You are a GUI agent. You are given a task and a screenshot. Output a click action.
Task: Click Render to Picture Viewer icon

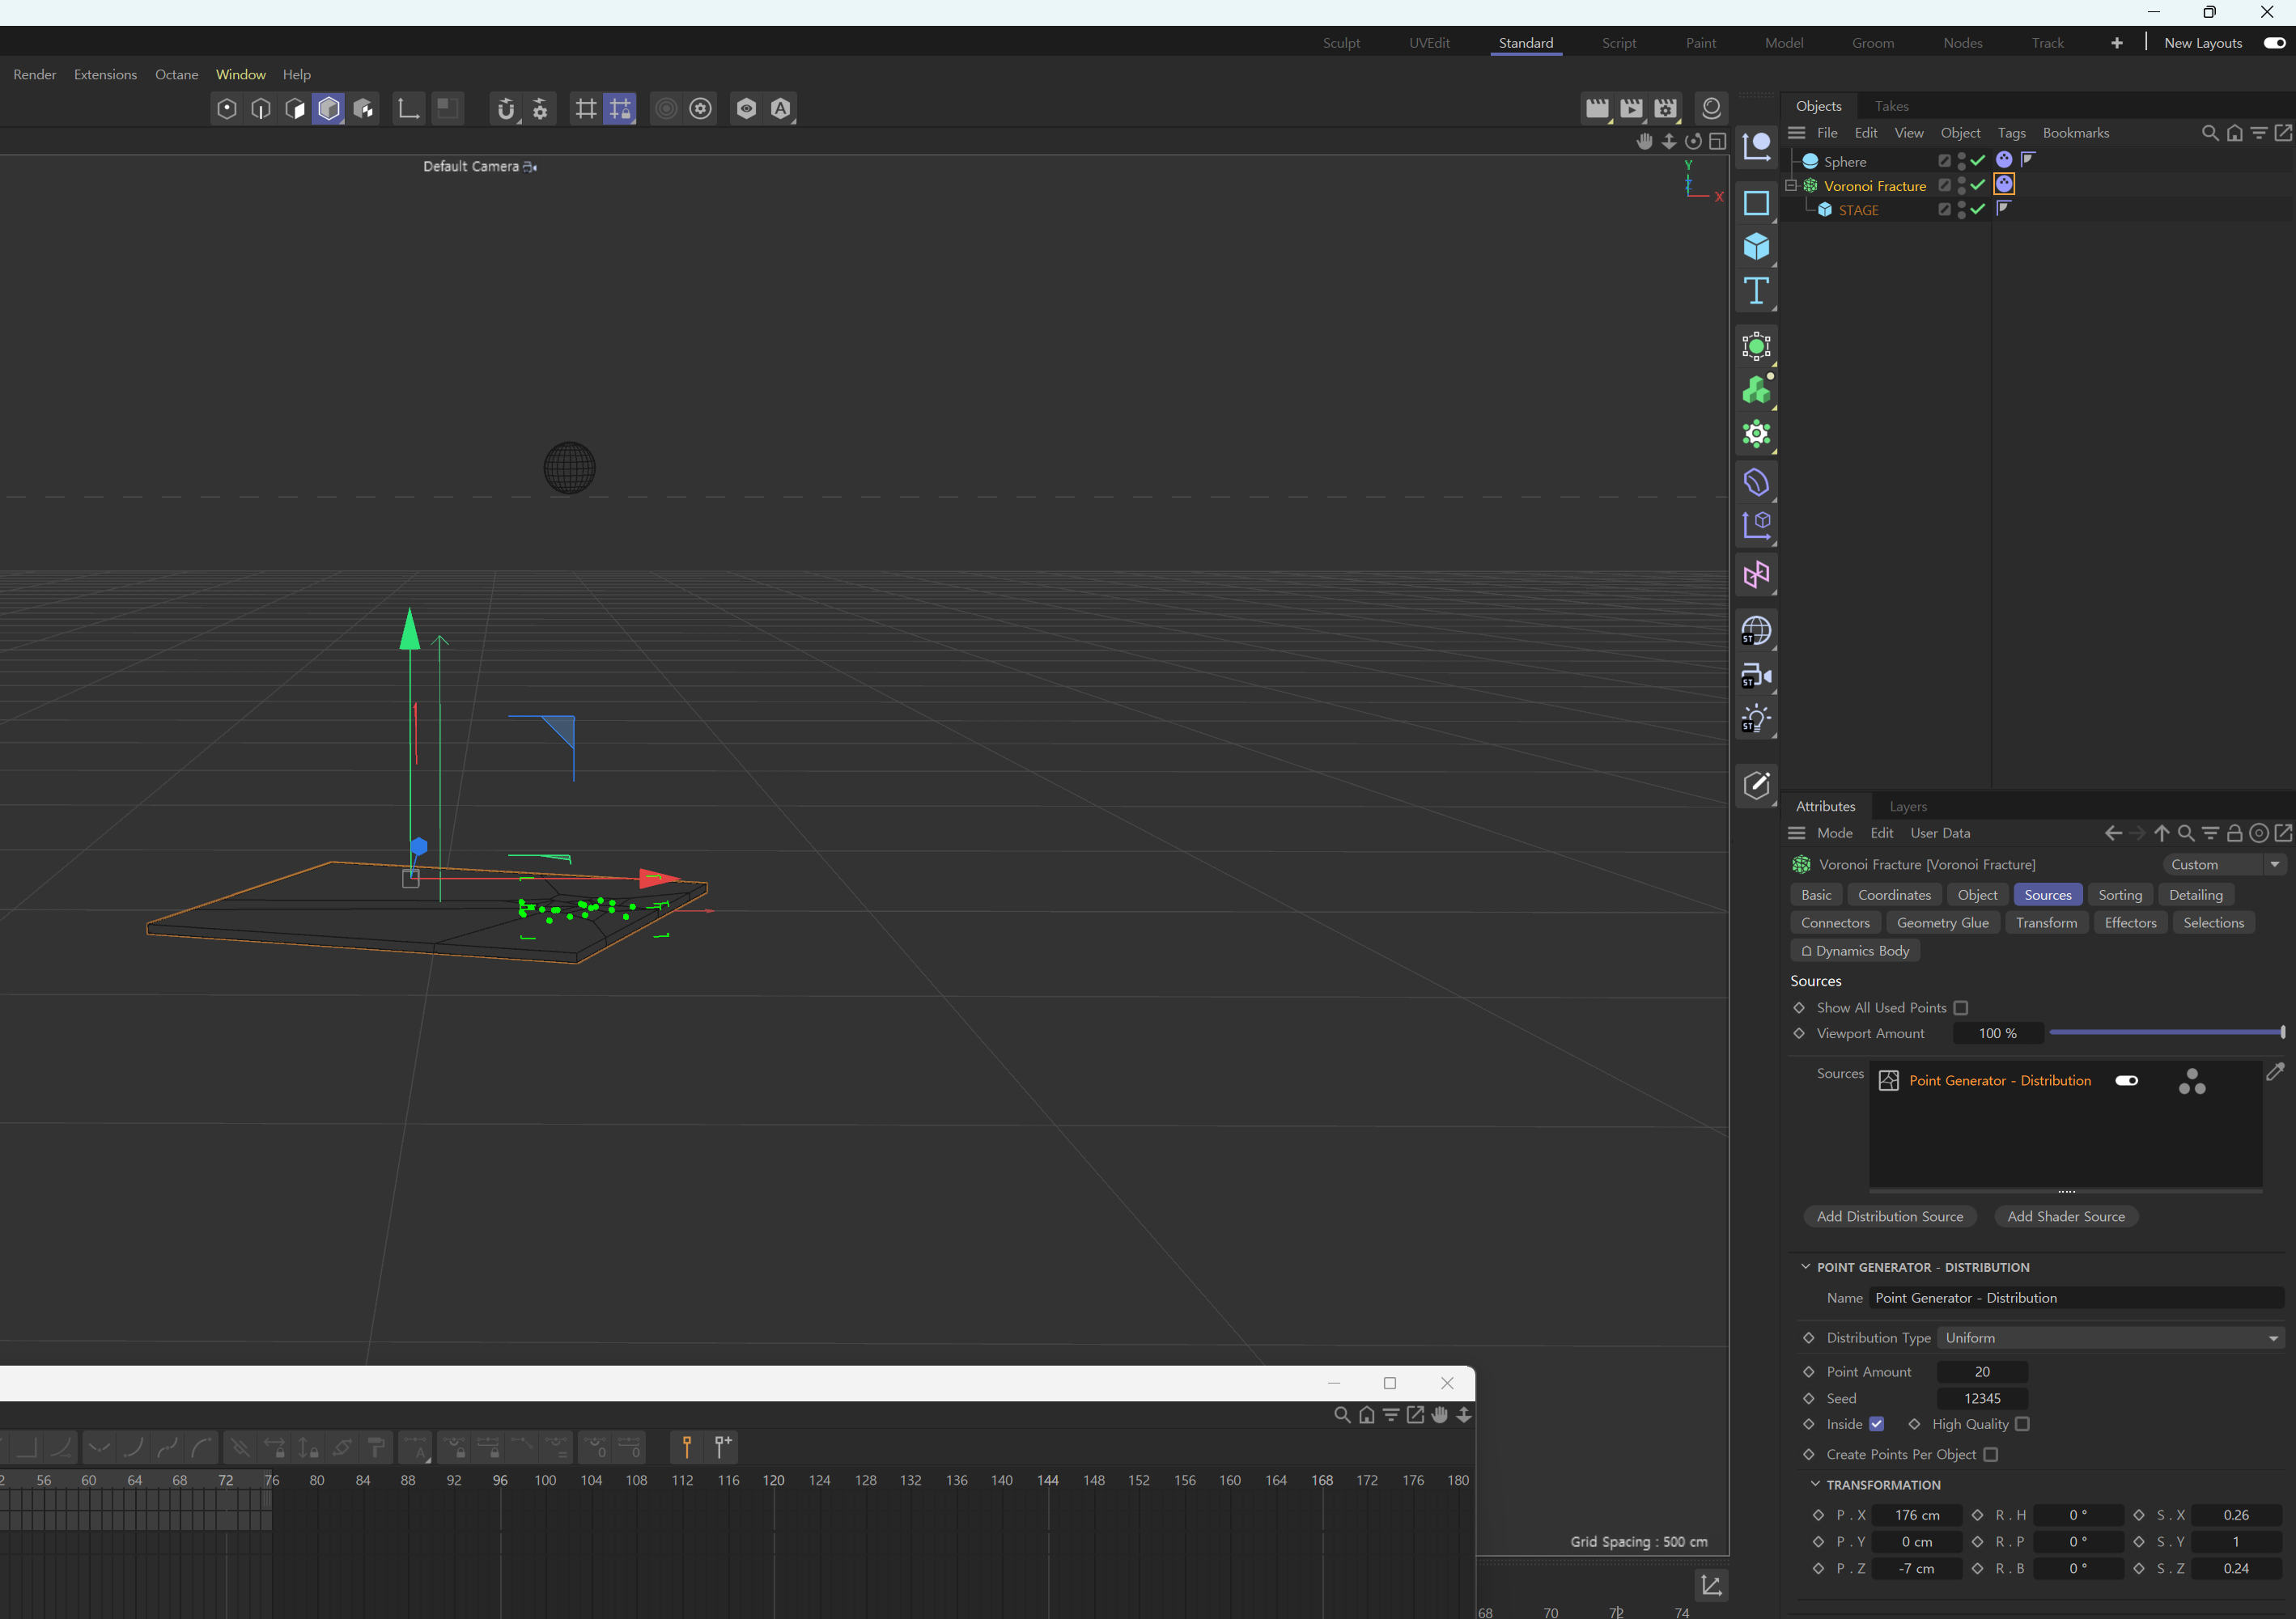click(x=1631, y=109)
